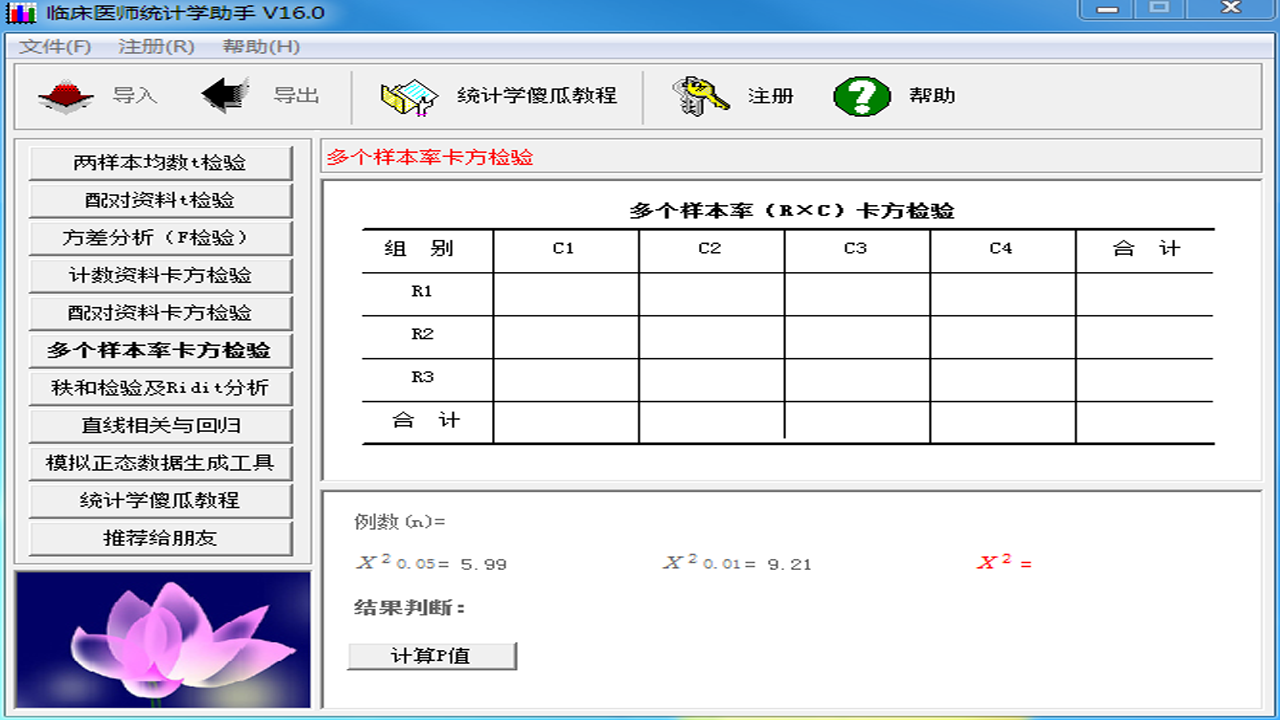Screen dimensions: 1280x720
Task: Select 配对资料t检验 analysis
Action: tap(160, 200)
